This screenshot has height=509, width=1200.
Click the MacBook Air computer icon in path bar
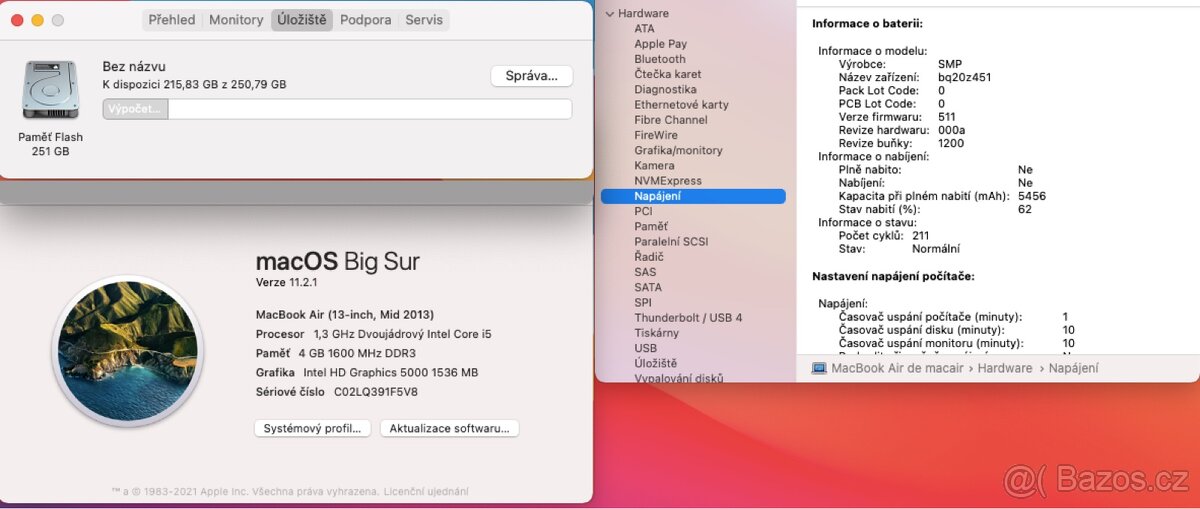click(x=820, y=368)
